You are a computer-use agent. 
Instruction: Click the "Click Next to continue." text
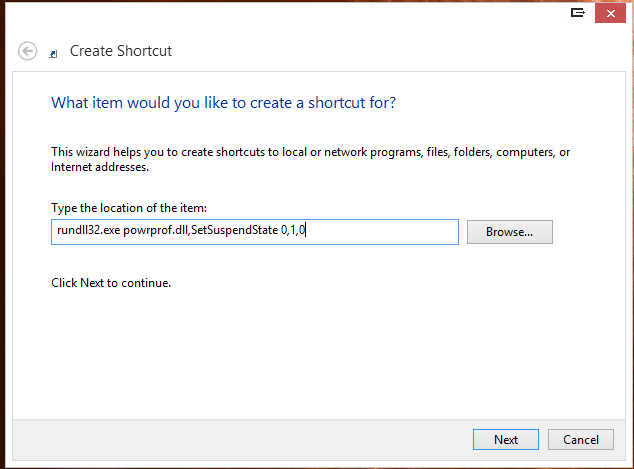(111, 283)
